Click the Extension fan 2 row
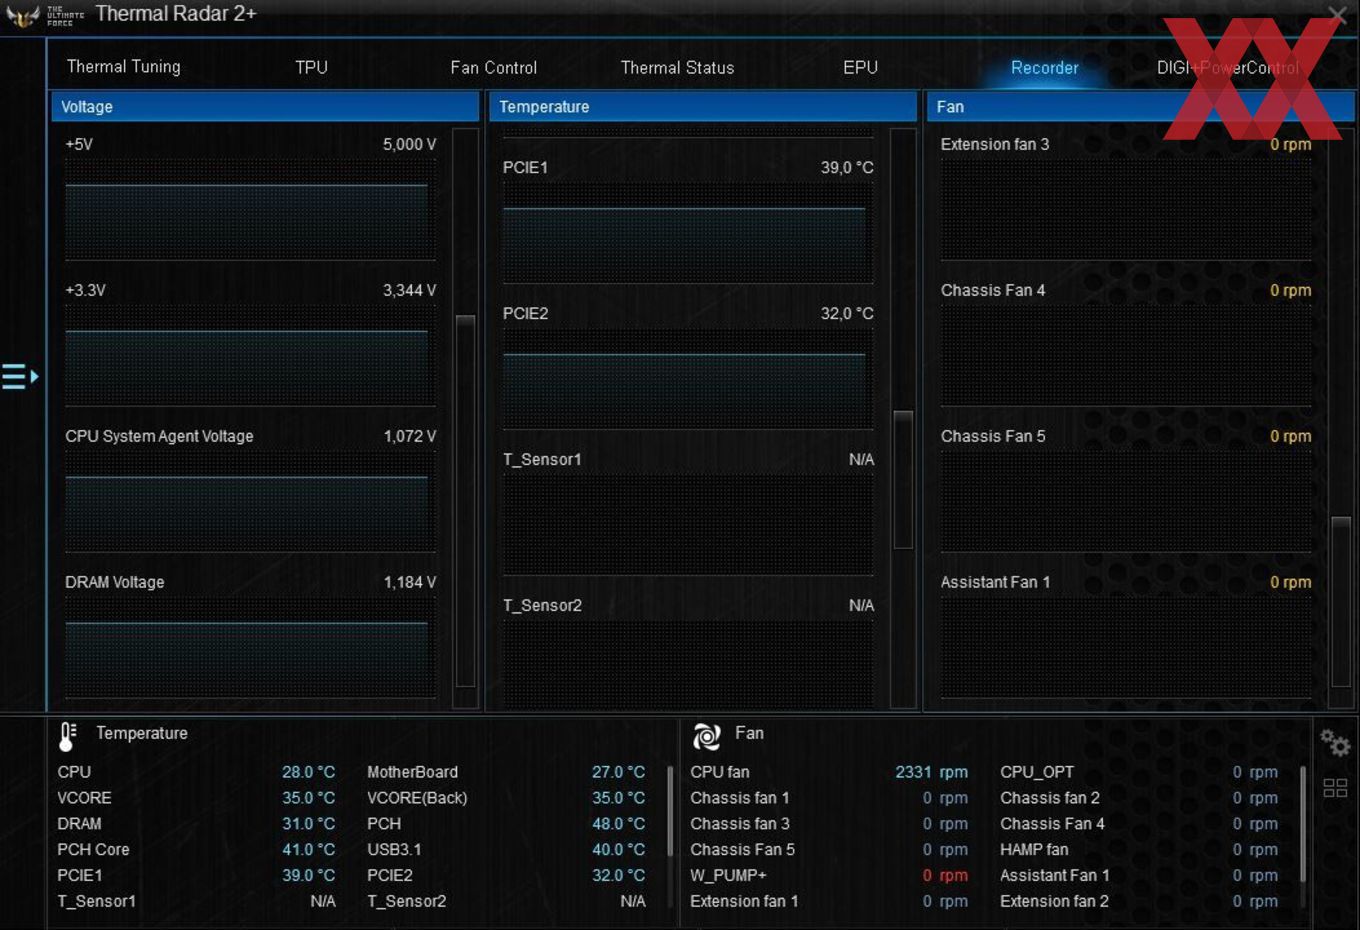This screenshot has width=1360, height=930. (x=1139, y=901)
